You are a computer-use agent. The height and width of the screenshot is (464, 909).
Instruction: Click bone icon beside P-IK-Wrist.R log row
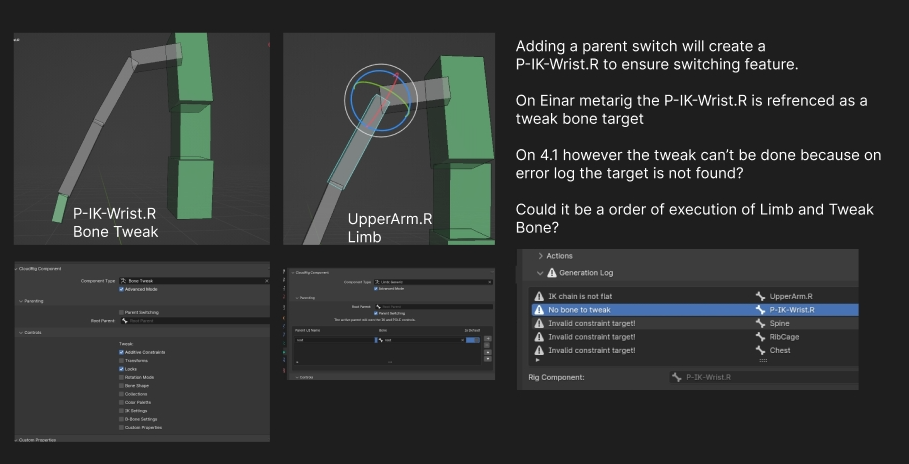pos(761,310)
